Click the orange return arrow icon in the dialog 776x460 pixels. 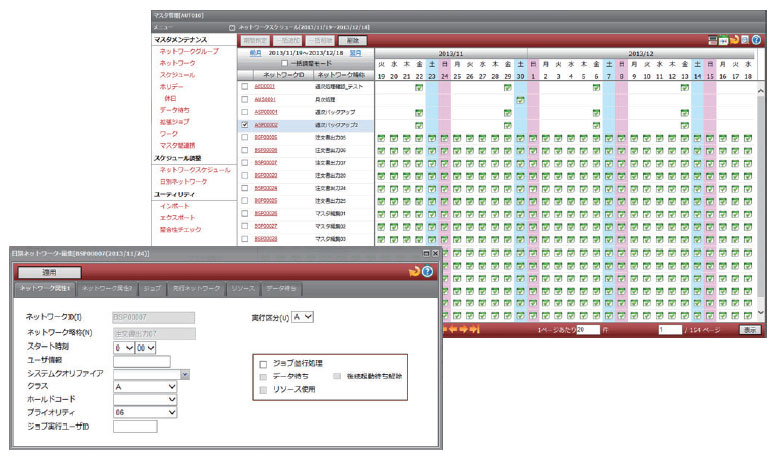(x=413, y=272)
